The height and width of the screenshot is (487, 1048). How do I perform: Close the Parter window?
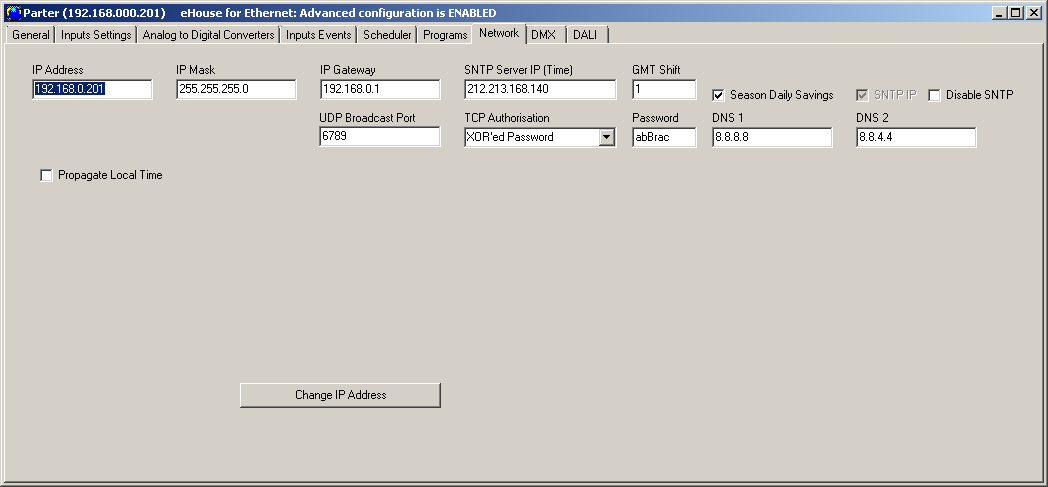[1034, 13]
